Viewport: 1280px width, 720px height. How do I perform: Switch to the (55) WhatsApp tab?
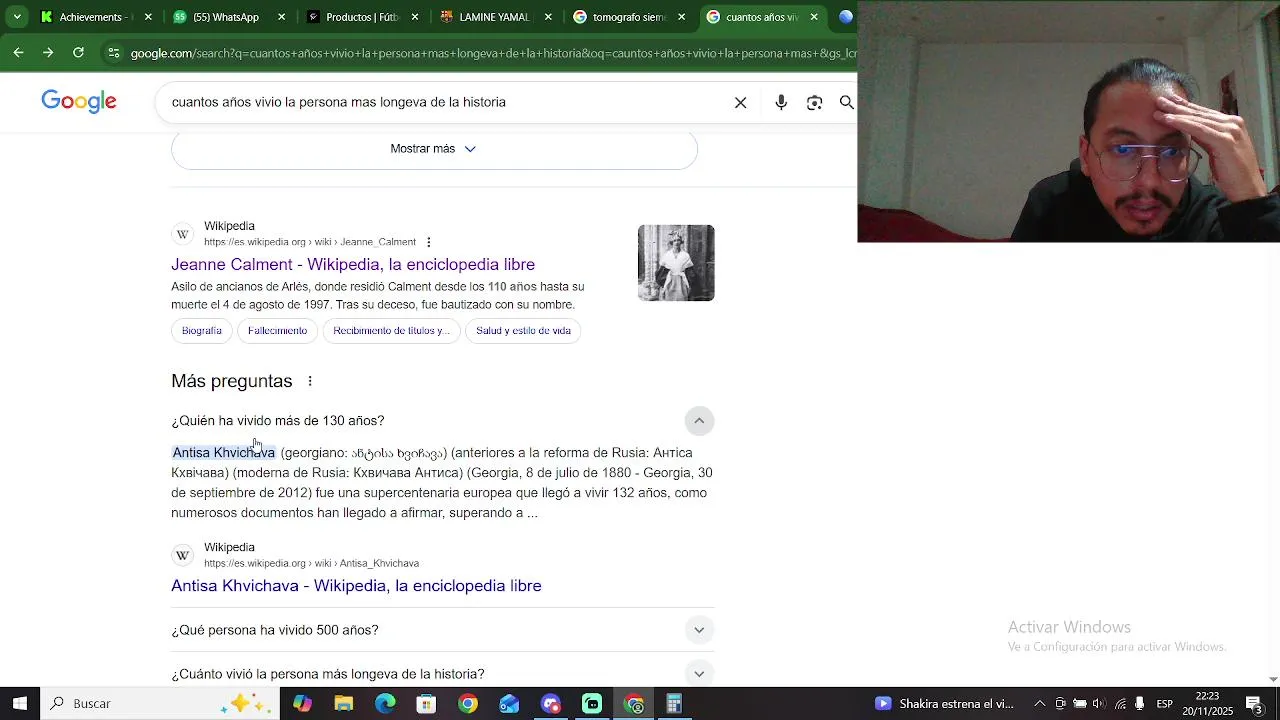(228, 17)
